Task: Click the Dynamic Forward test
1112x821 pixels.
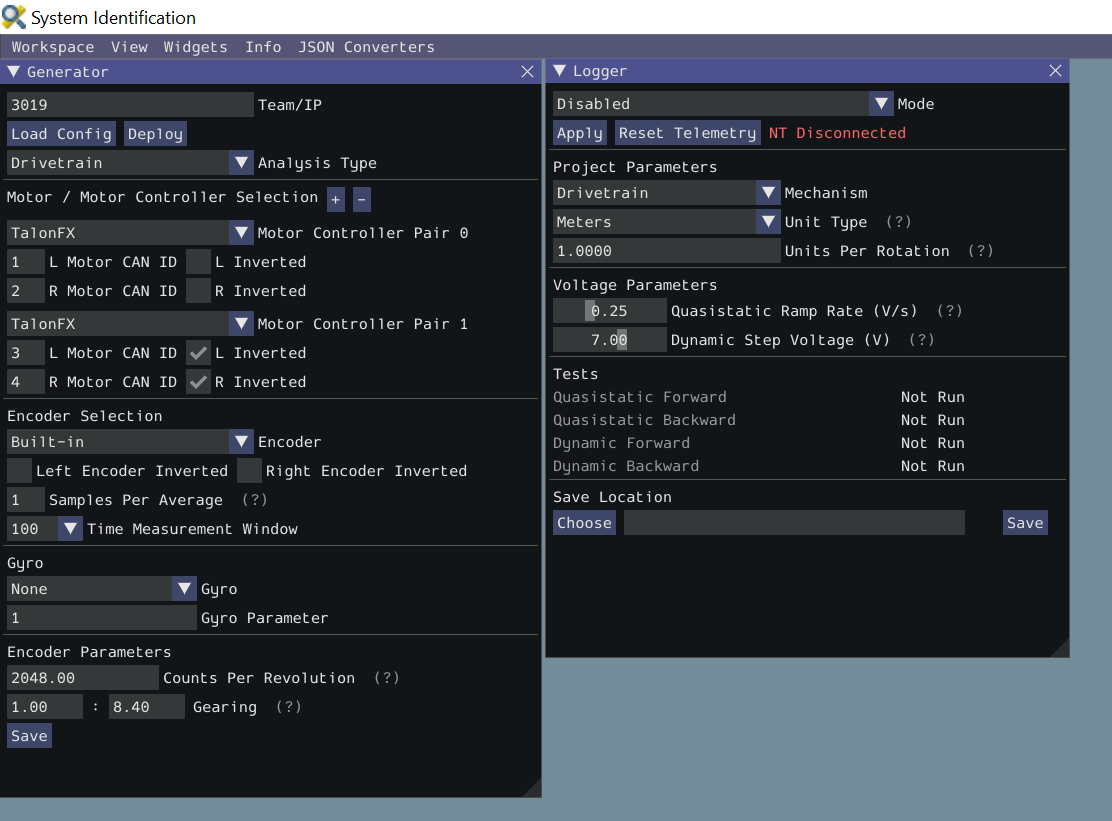Action: click(x=621, y=443)
